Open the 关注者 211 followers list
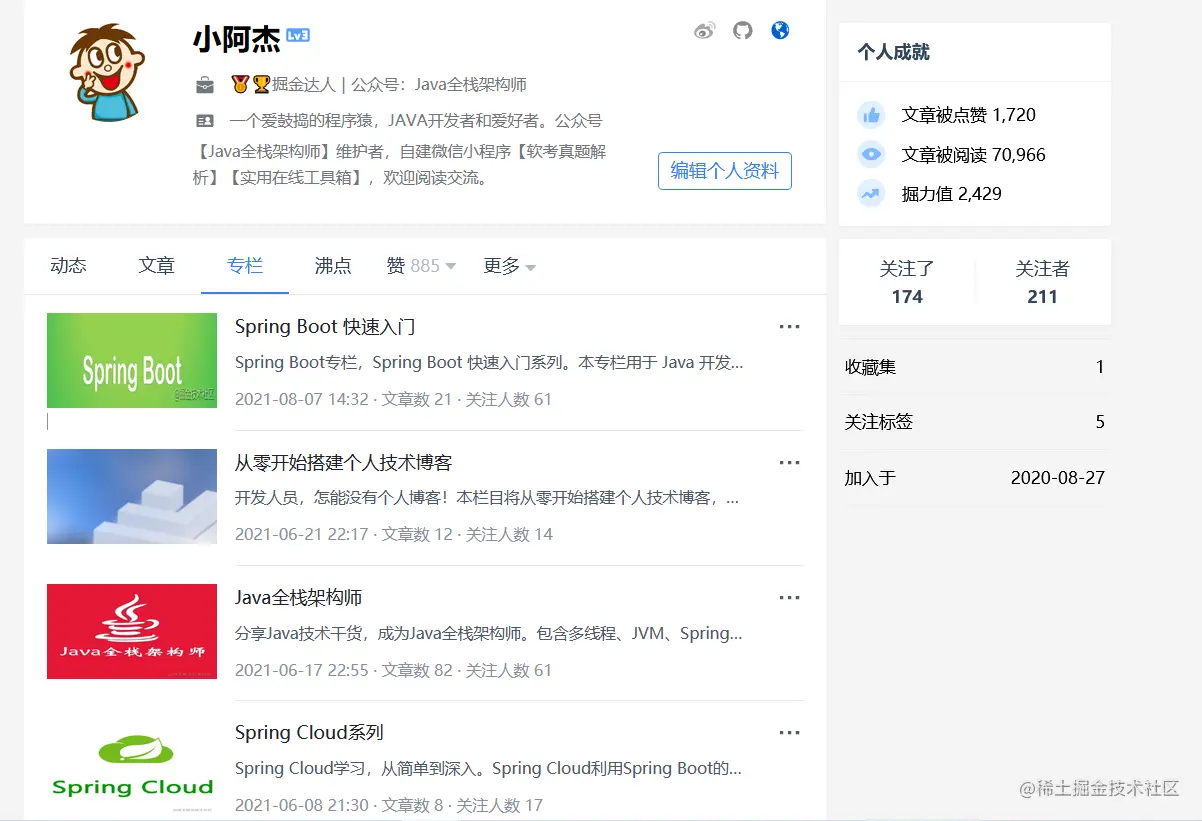Viewport: 1202px width, 821px height. click(x=1042, y=283)
